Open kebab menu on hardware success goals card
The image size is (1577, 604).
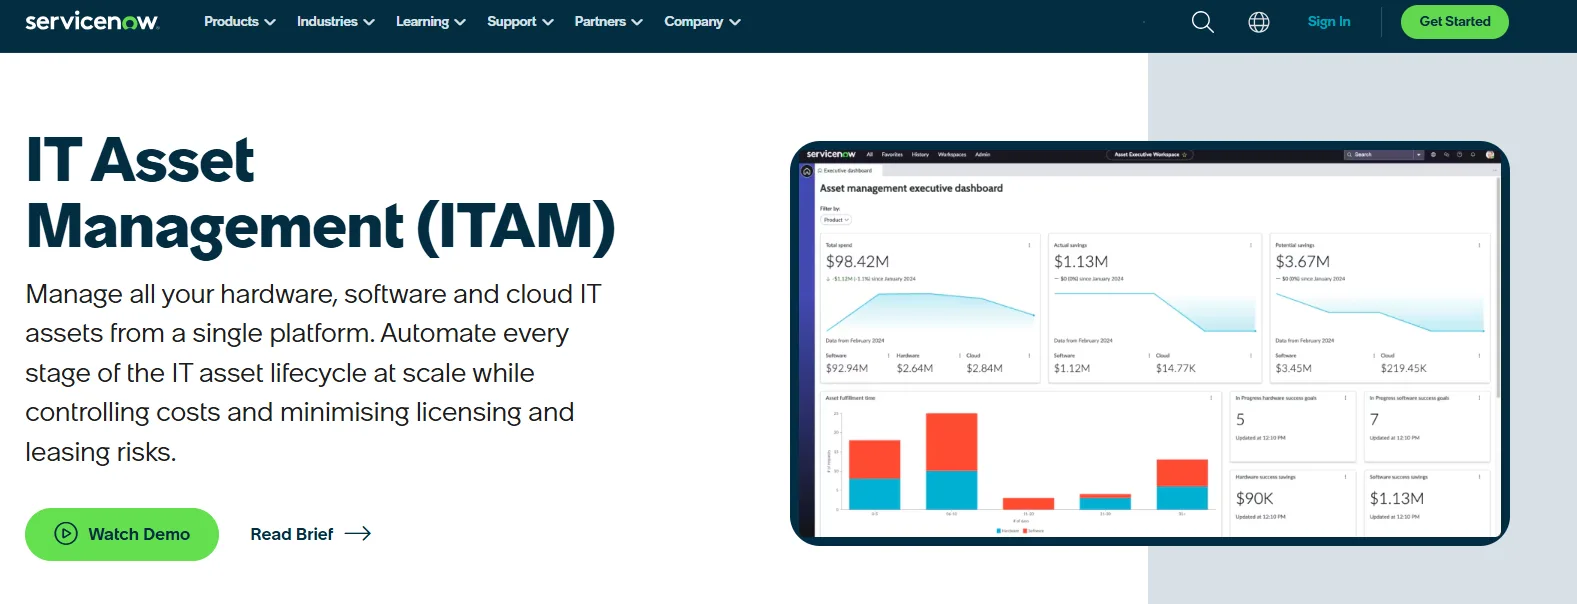point(1345,398)
